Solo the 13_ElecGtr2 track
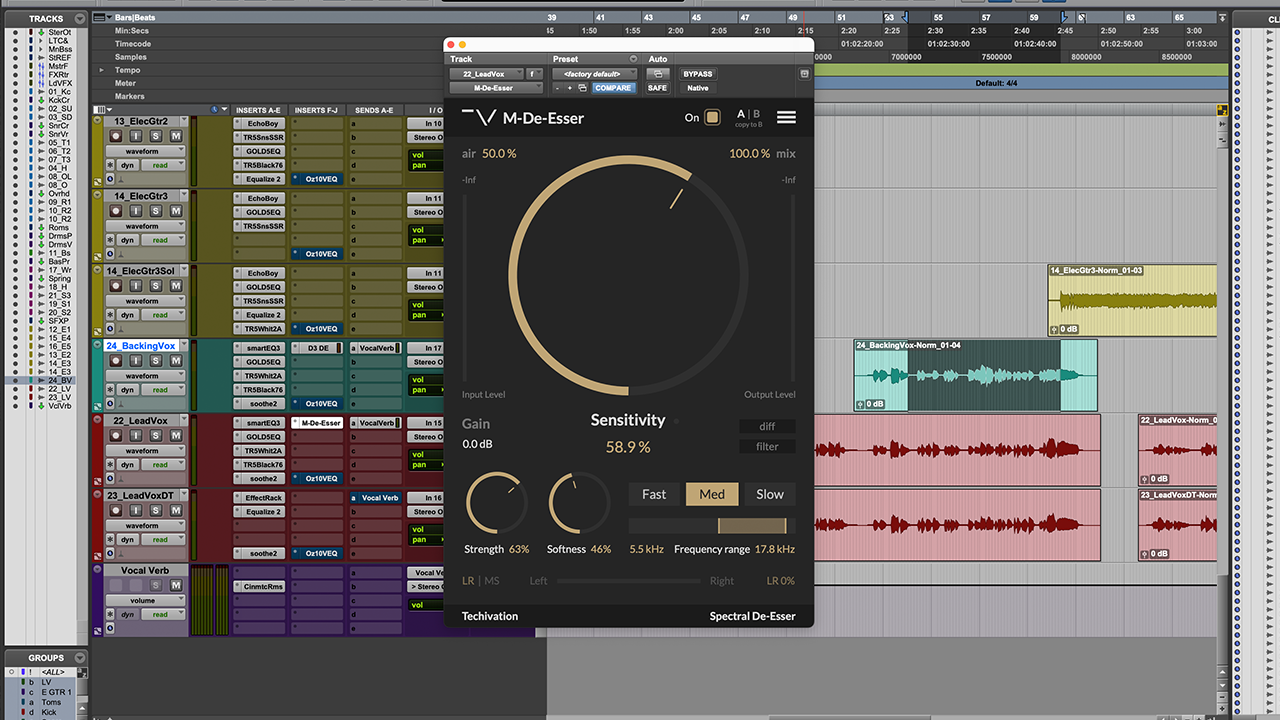Screen dimensions: 1280x720 pos(157,136)
